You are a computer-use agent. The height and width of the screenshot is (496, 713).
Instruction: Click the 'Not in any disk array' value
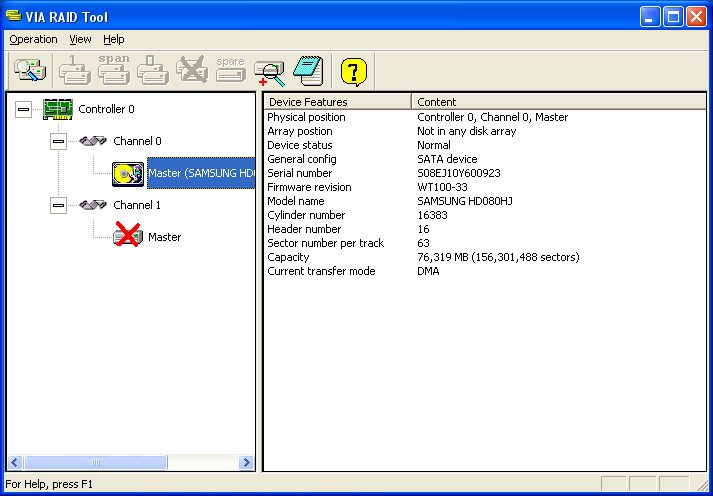467,131
